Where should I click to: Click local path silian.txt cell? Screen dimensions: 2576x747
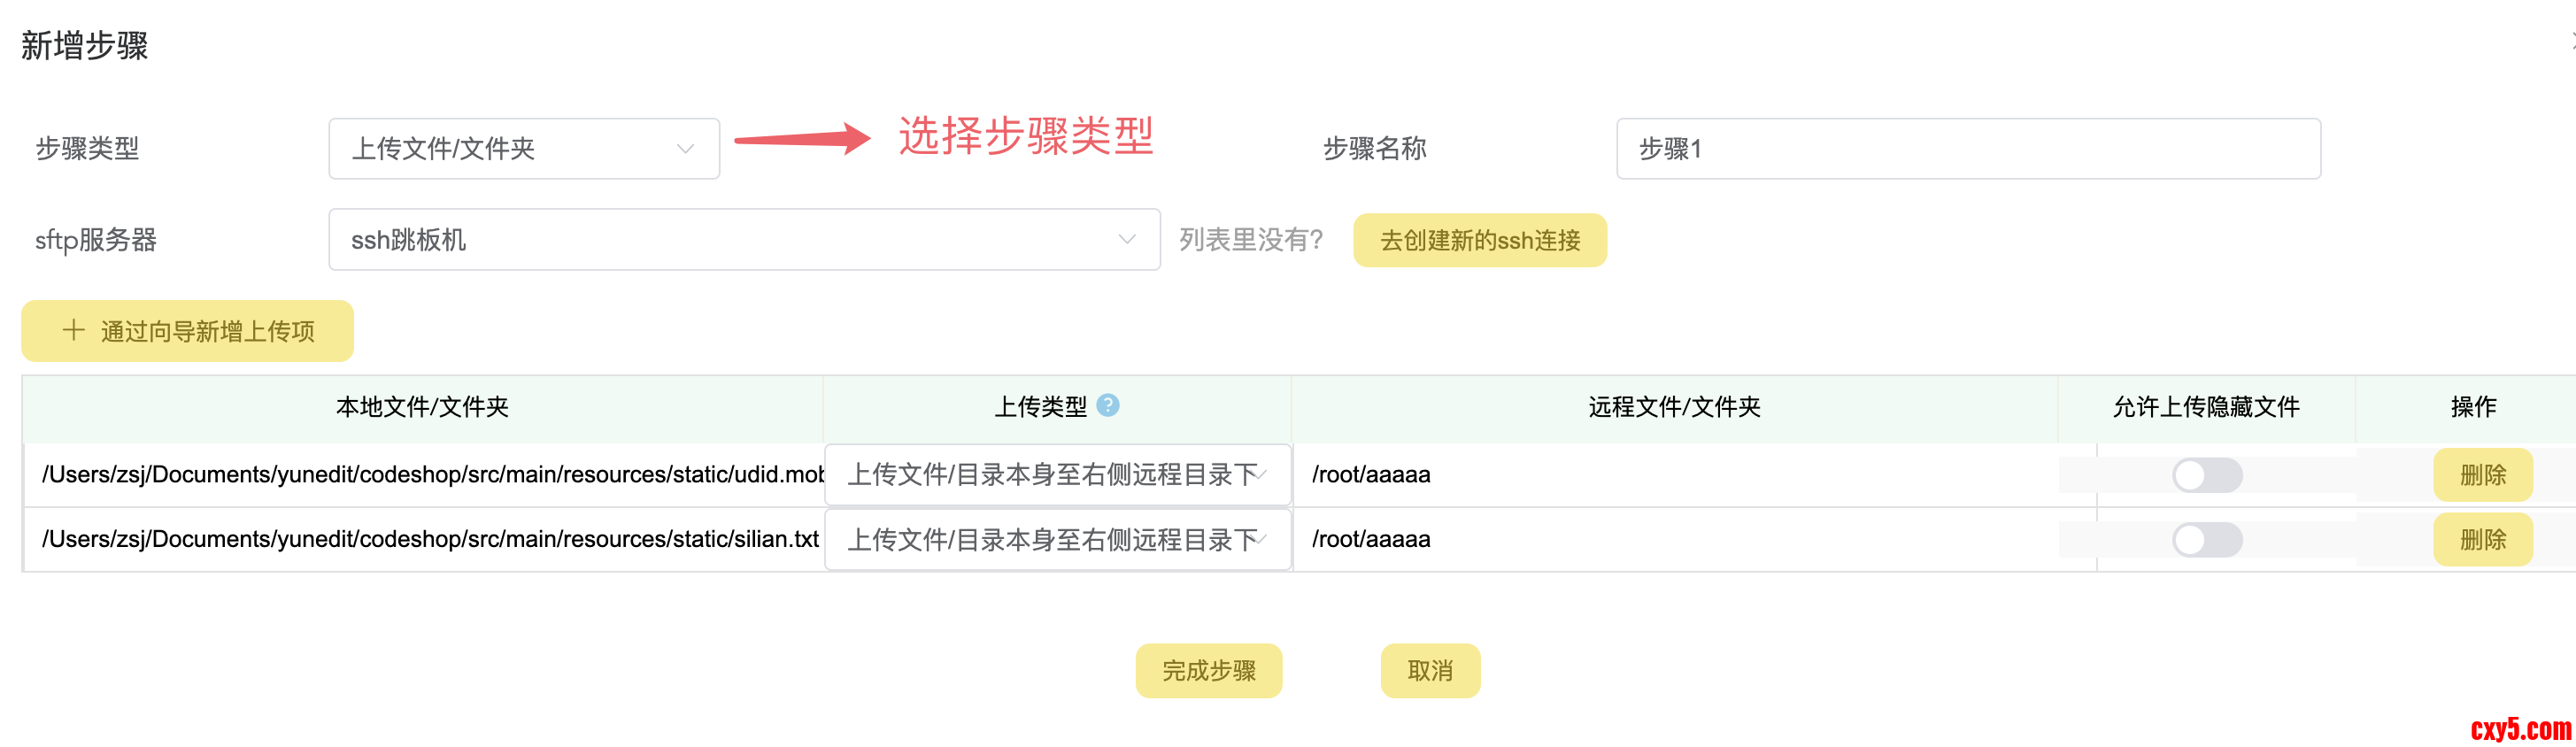pos(430,540)
